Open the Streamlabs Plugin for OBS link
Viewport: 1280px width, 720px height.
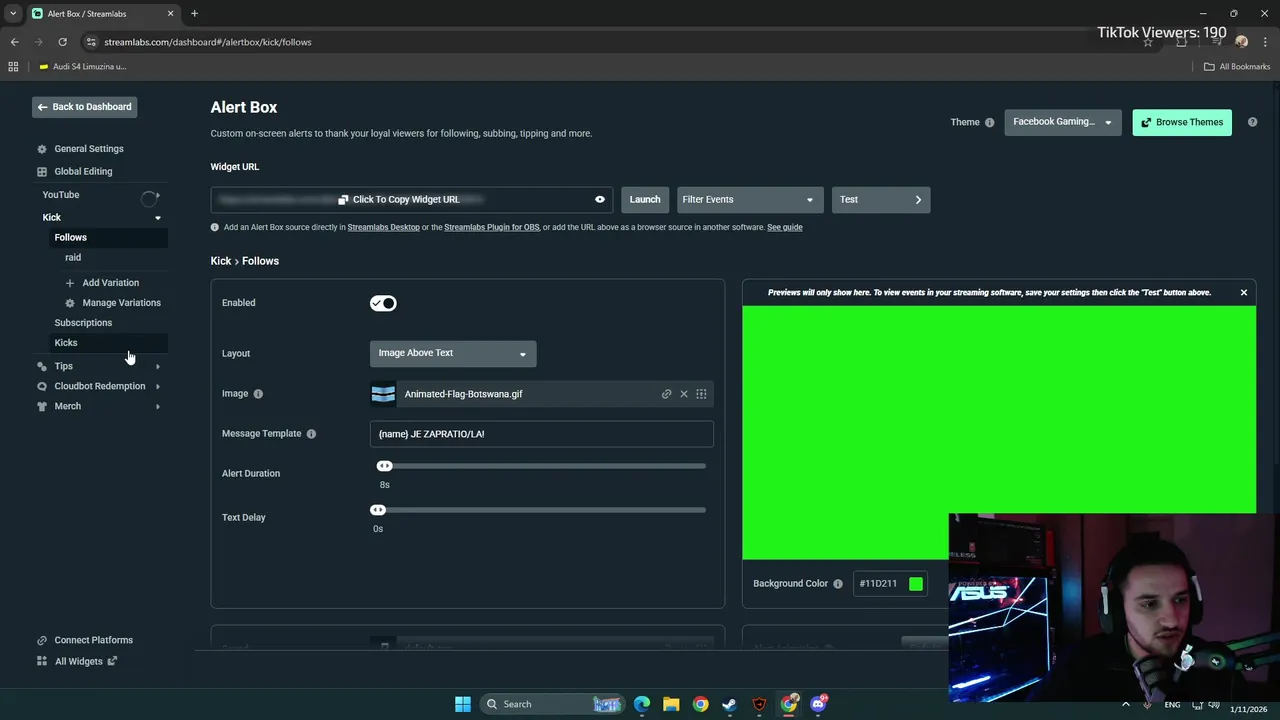[491, 227]
